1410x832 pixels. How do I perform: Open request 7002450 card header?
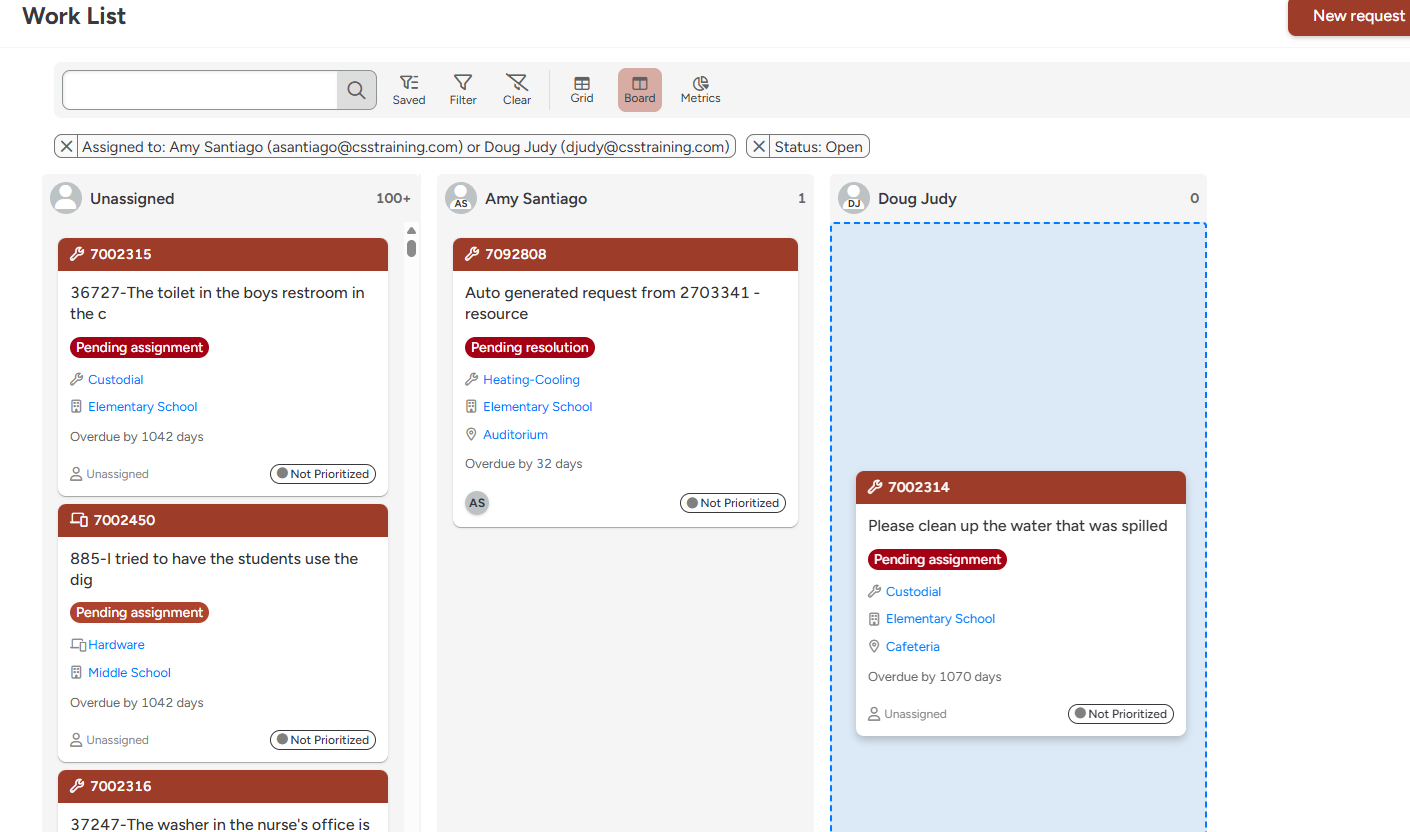(223, 520)
